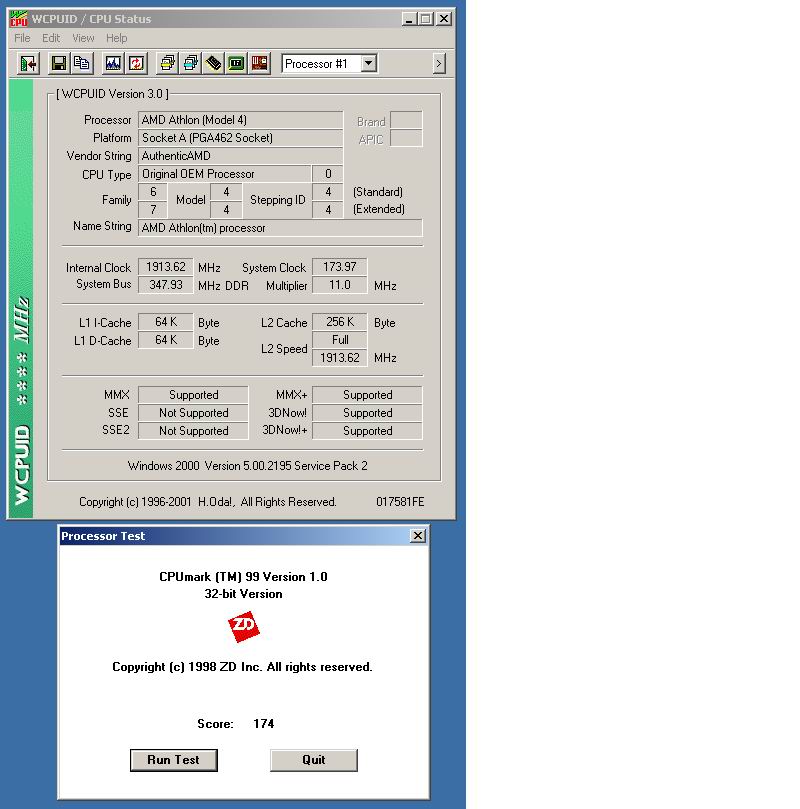Click the SSE 'Not Supported' field
The image size is (800, 809).
click(193, 413)
